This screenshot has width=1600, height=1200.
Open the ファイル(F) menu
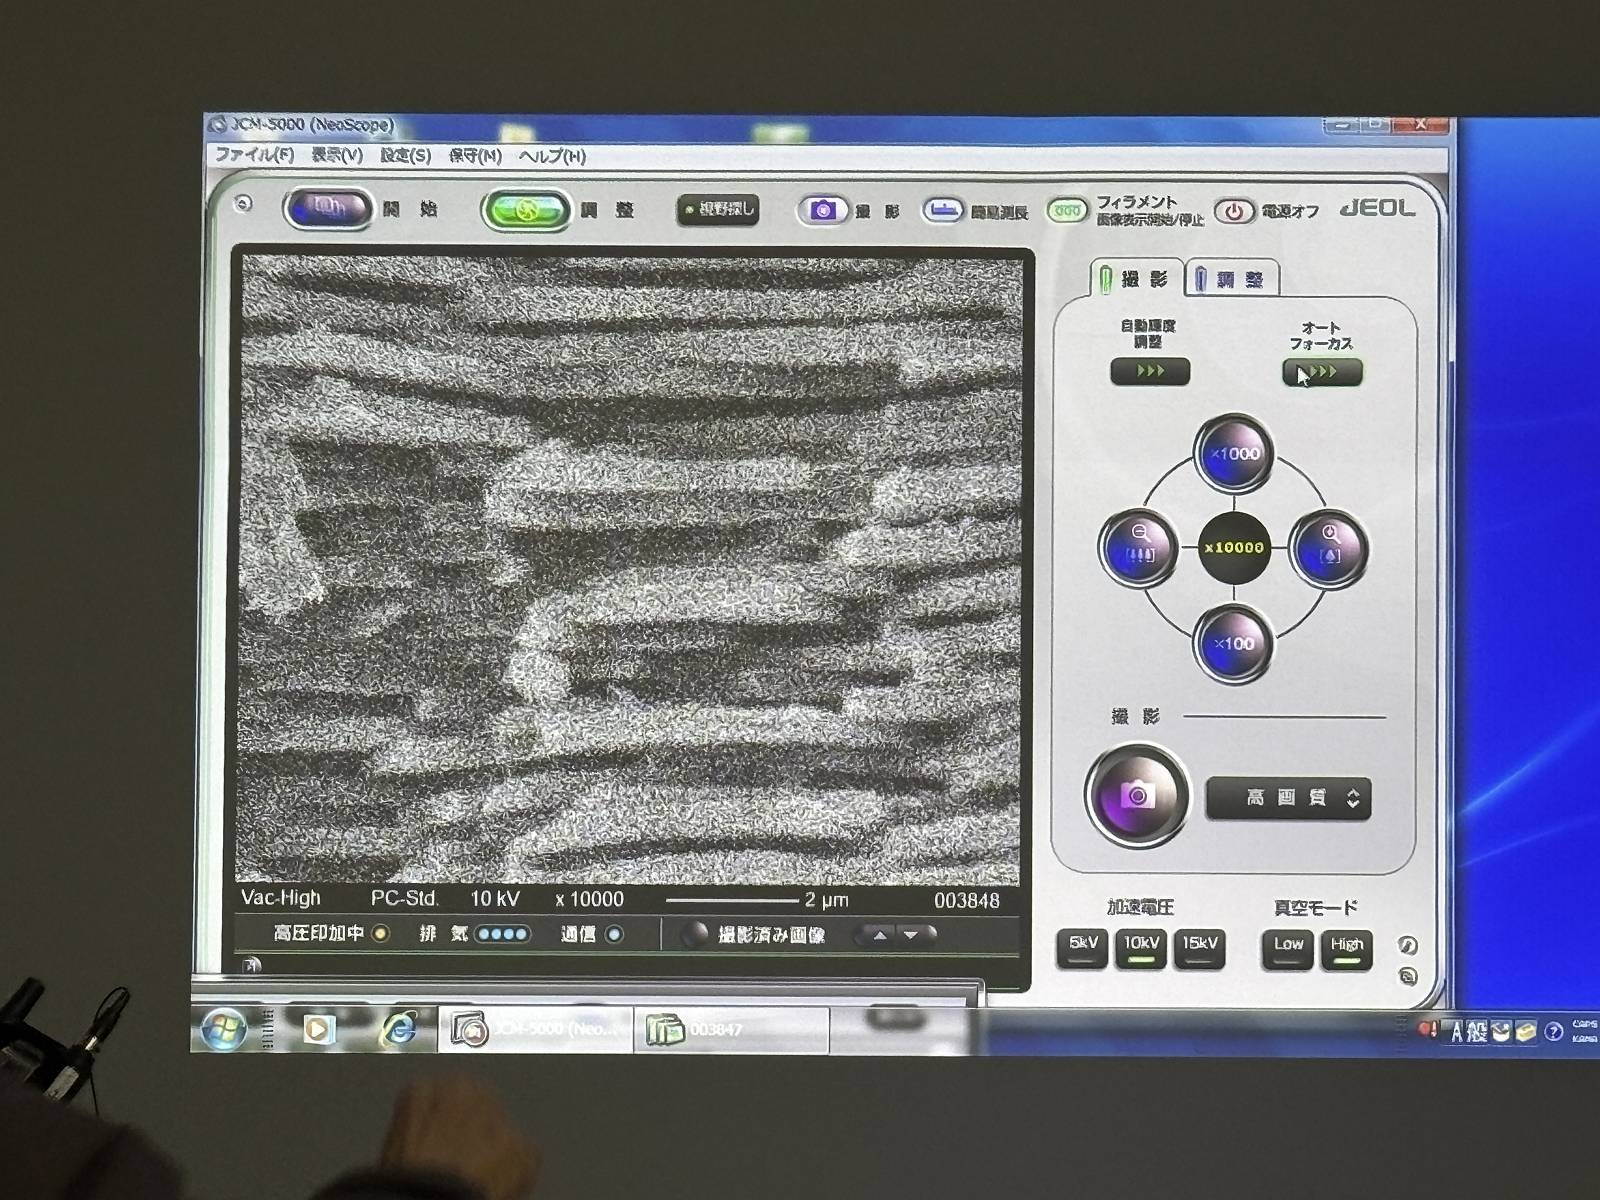click(254, 155)
